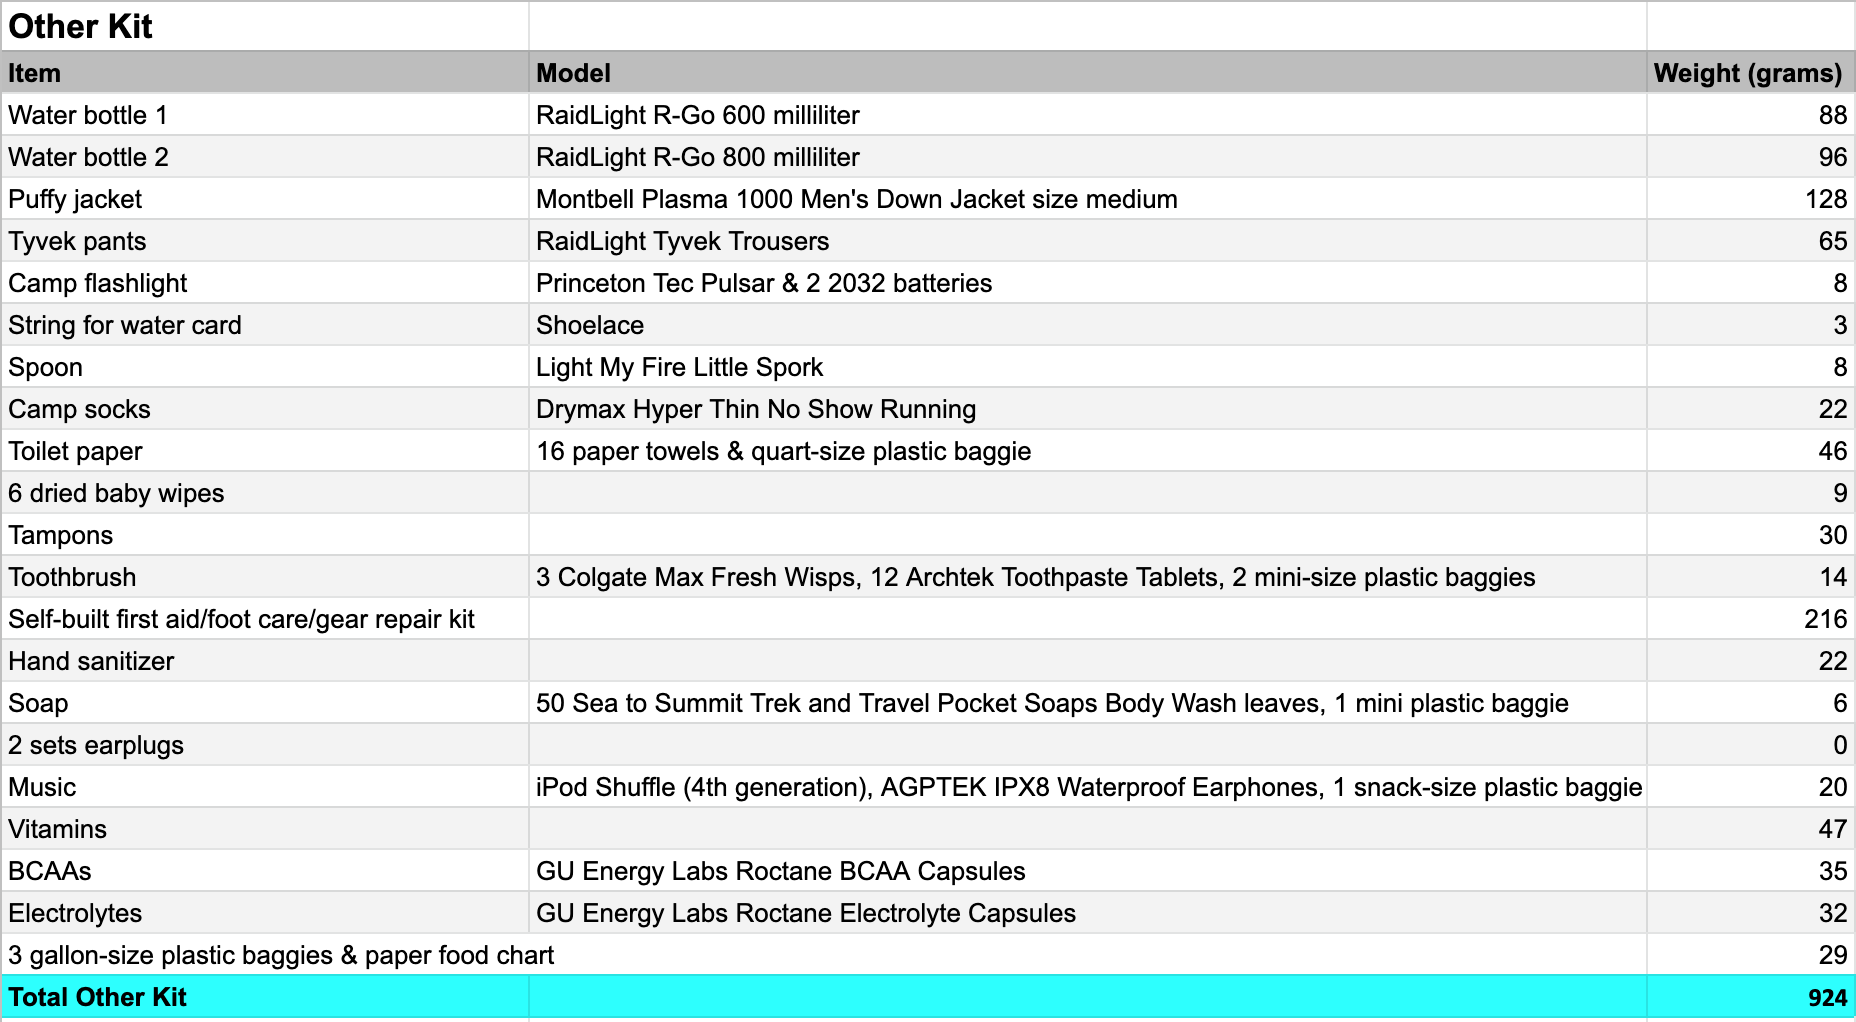Select the 'Tyvek pants' cell
The height and width of the screenshot is (1022, 1856).
click(x=265, y=241)
